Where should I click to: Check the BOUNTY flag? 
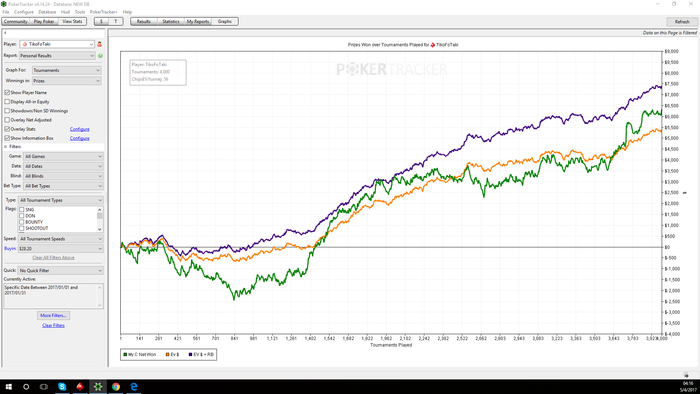click(x=21, y=222)
